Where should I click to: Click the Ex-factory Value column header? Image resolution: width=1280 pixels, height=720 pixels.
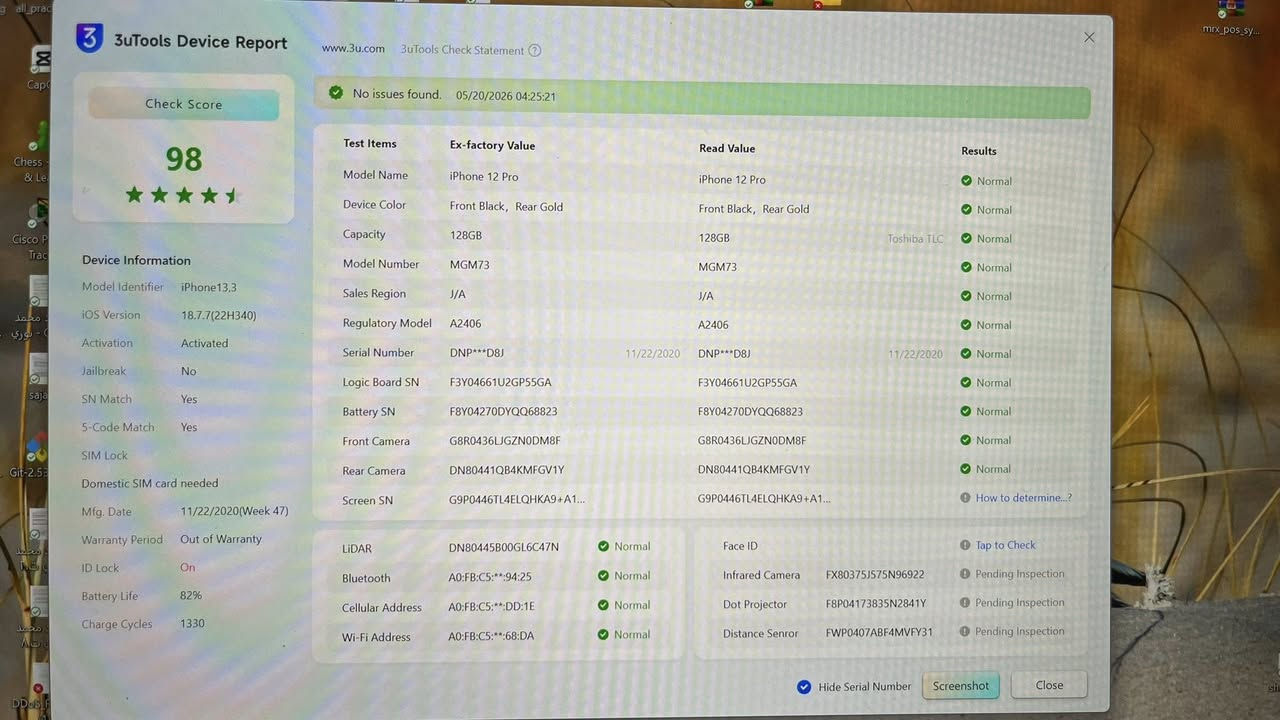click(492, 146)
